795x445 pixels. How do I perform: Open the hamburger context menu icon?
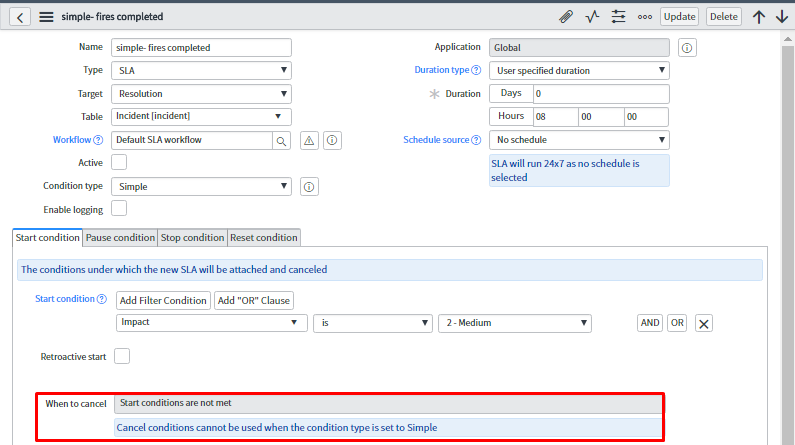tap(46, 17)
